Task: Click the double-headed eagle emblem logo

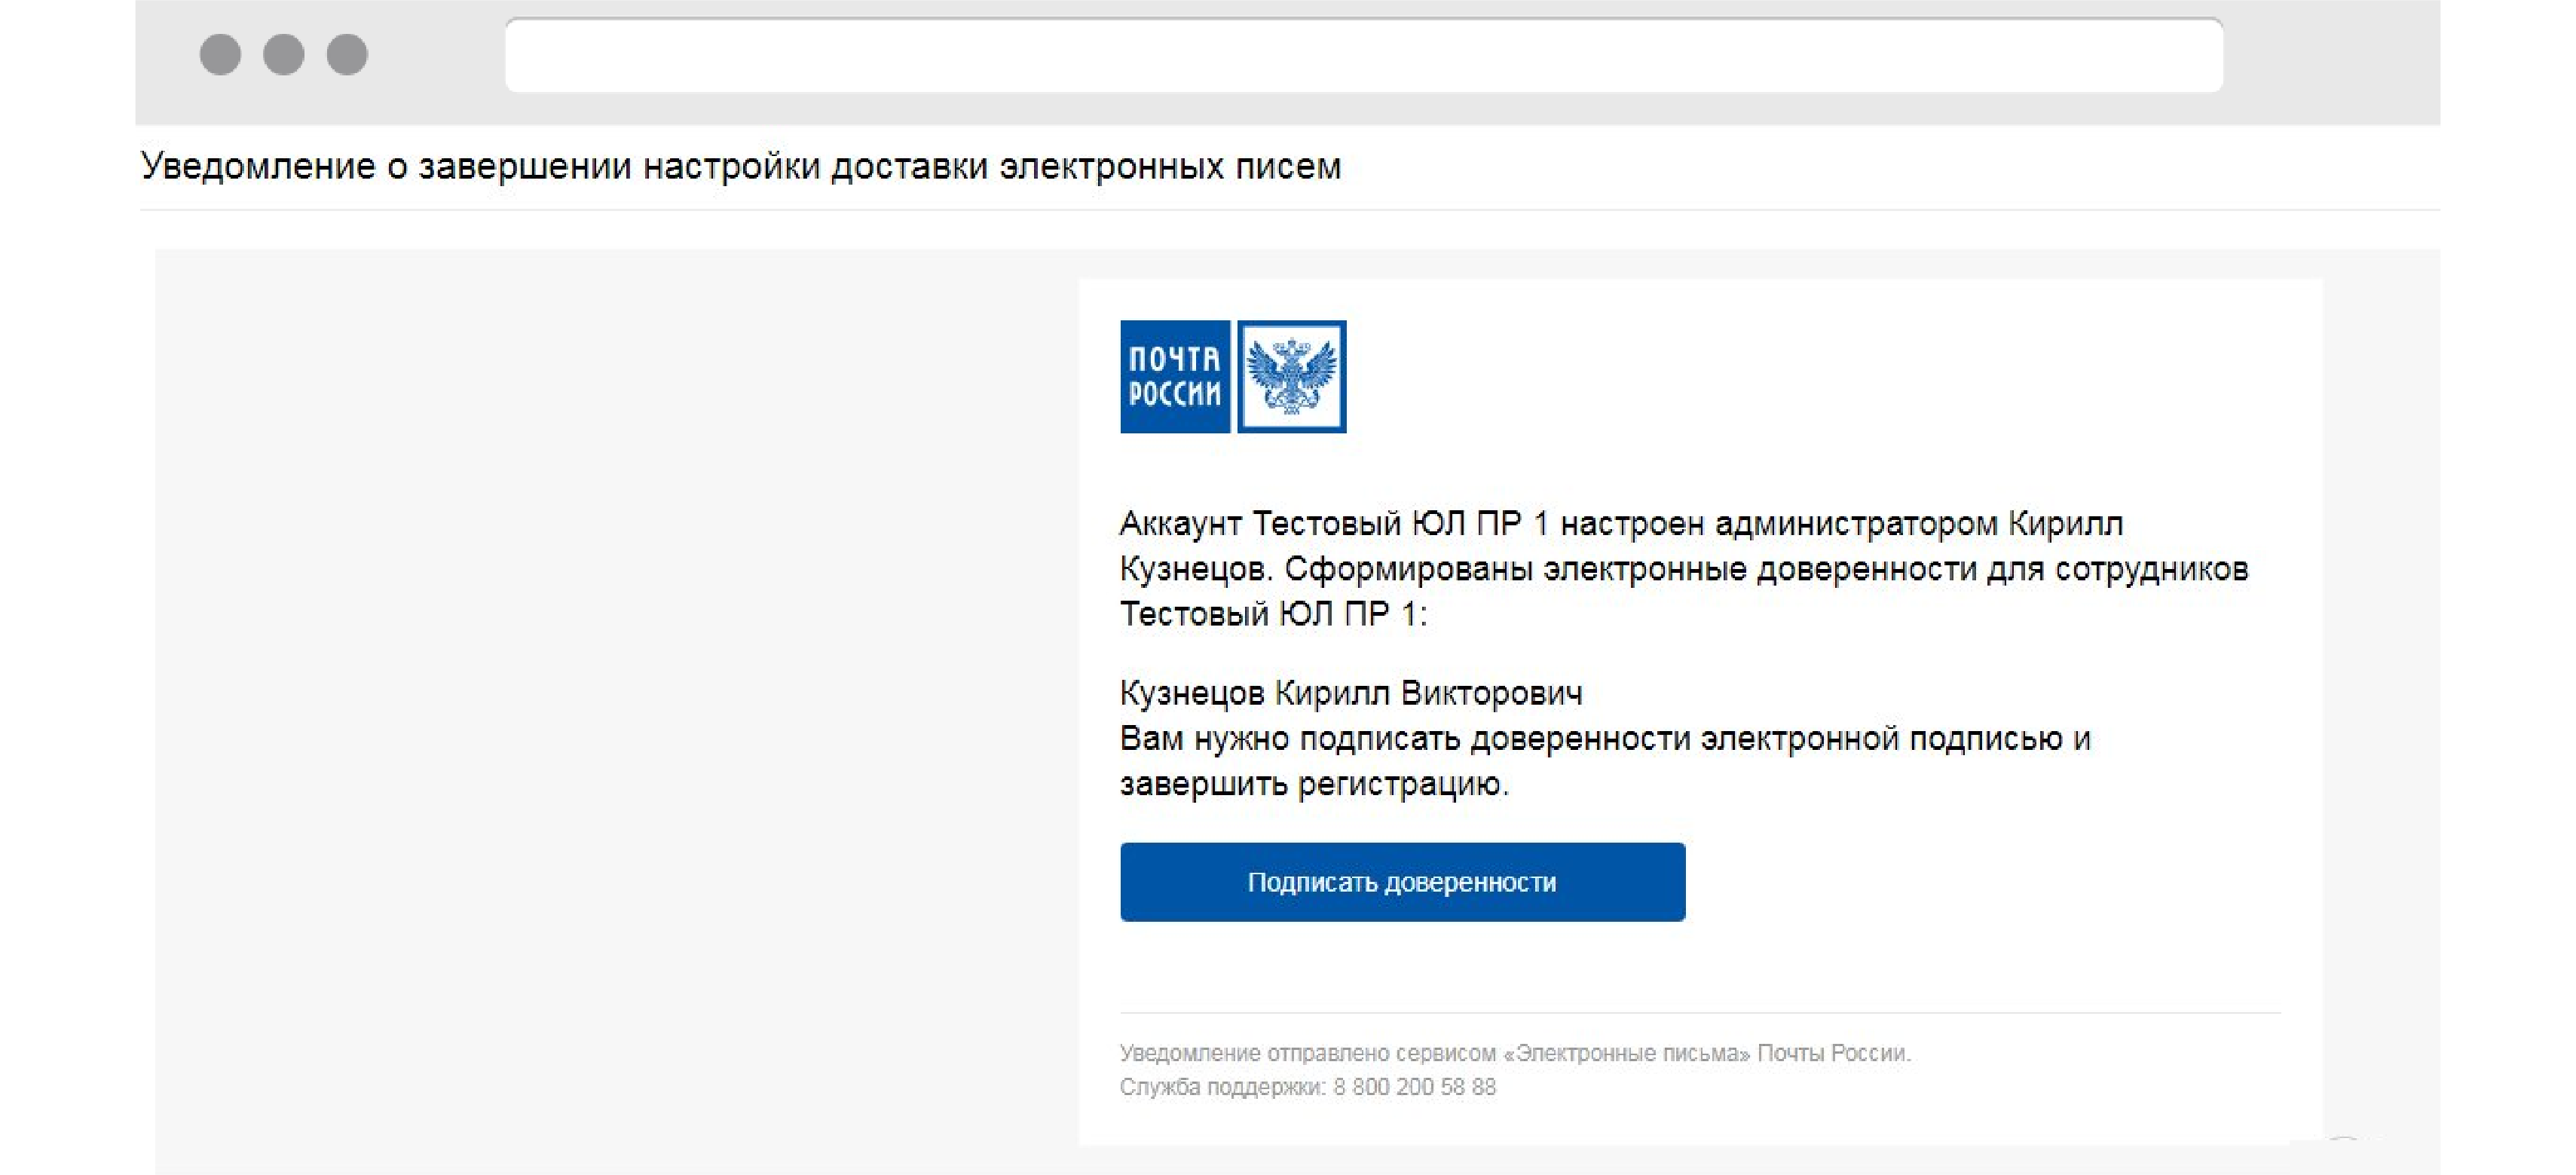Action: pos(1292,376)
